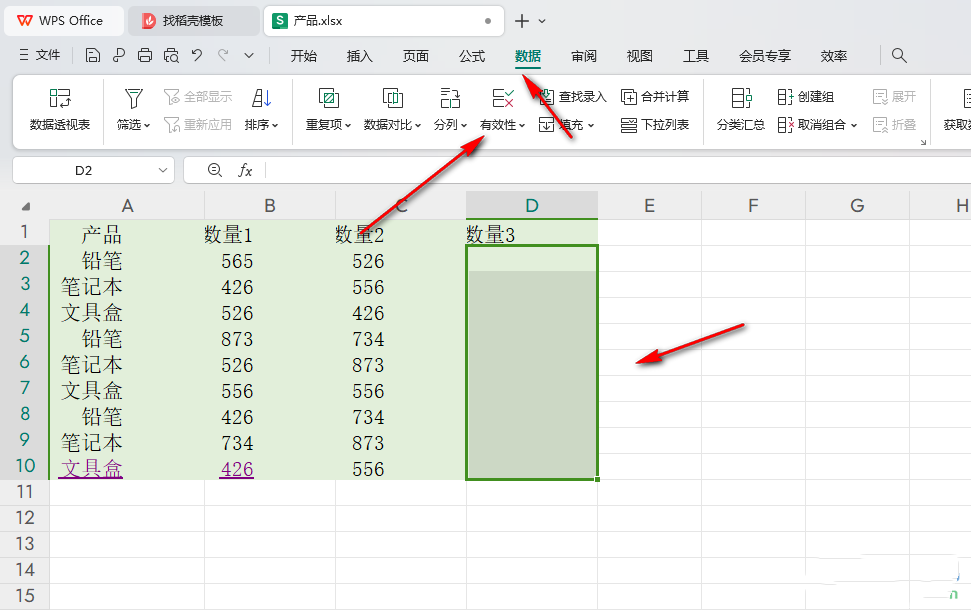Open the outline settings dialog launcher

923,142
